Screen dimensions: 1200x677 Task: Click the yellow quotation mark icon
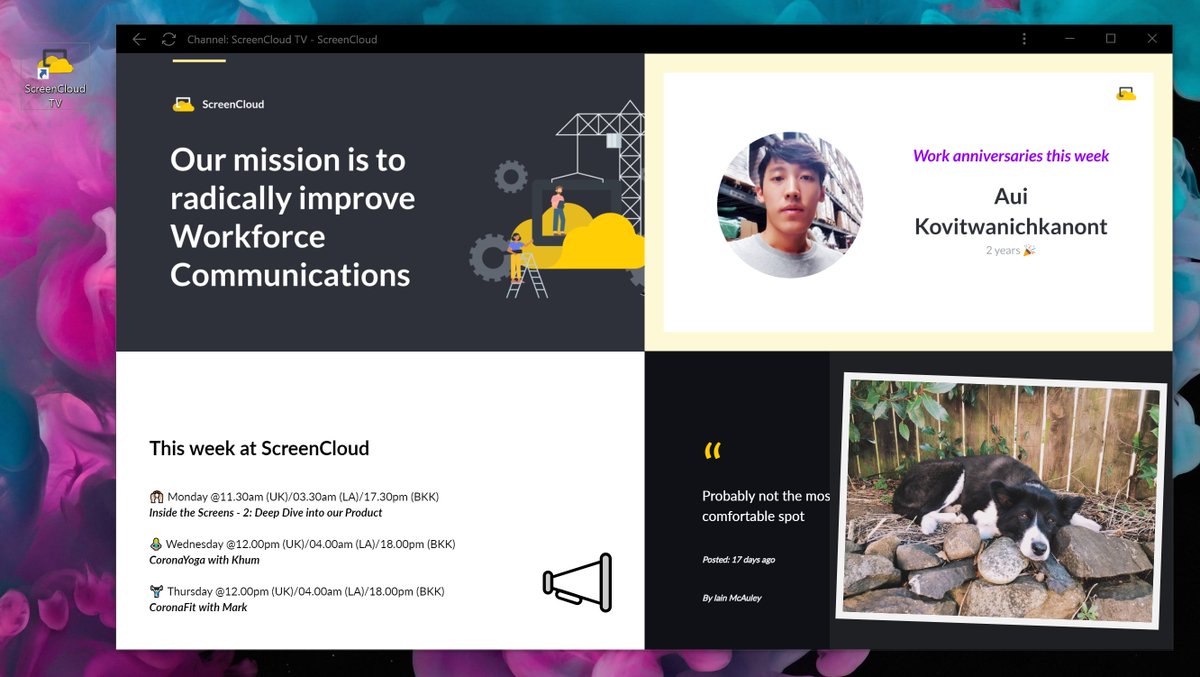click(712, 451)
